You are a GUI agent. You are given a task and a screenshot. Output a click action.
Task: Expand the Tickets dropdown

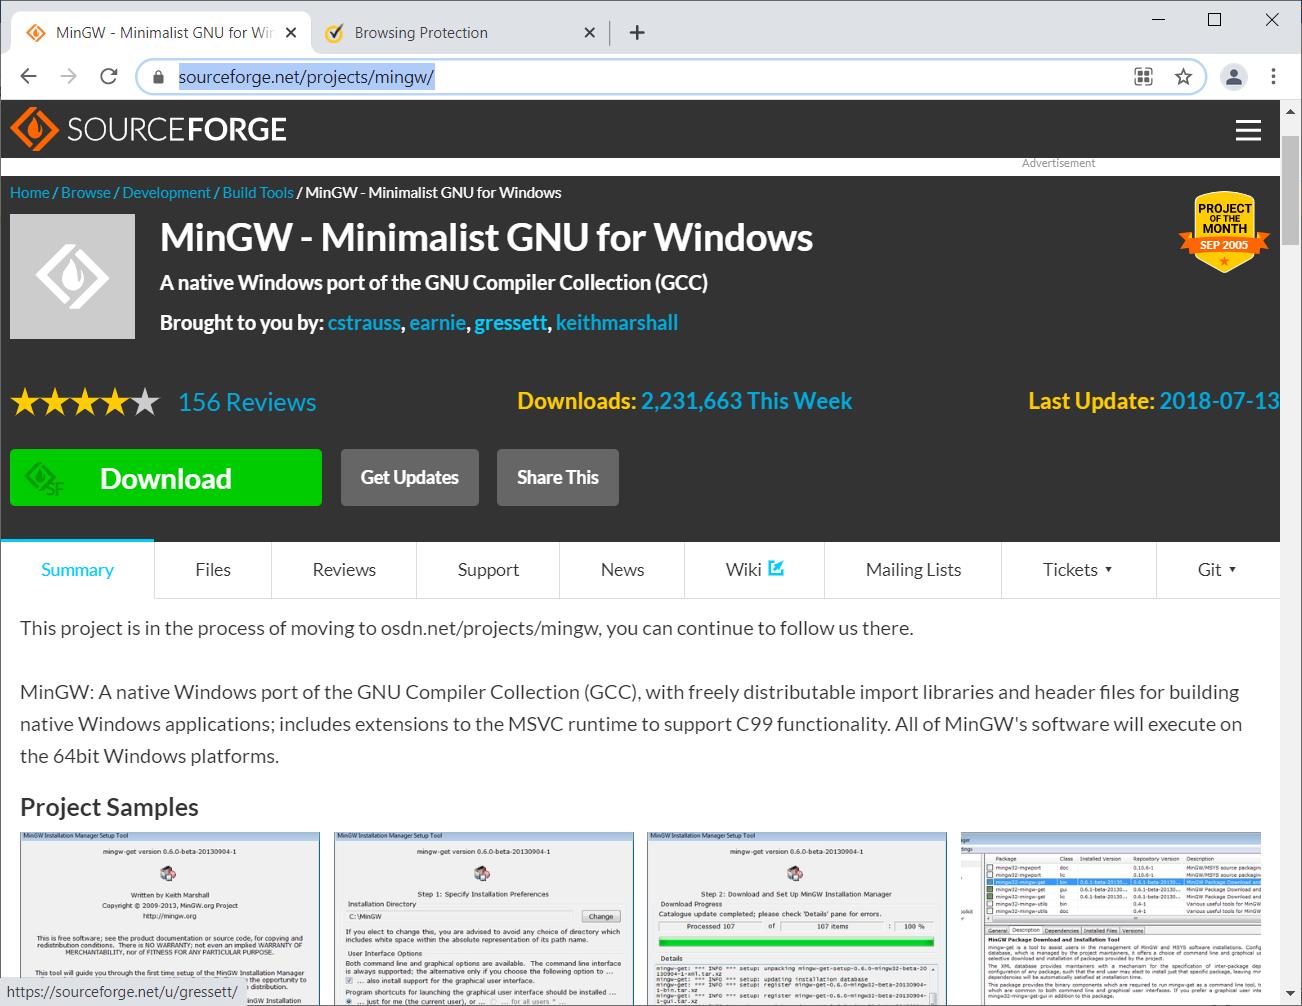pos(1078,570)
